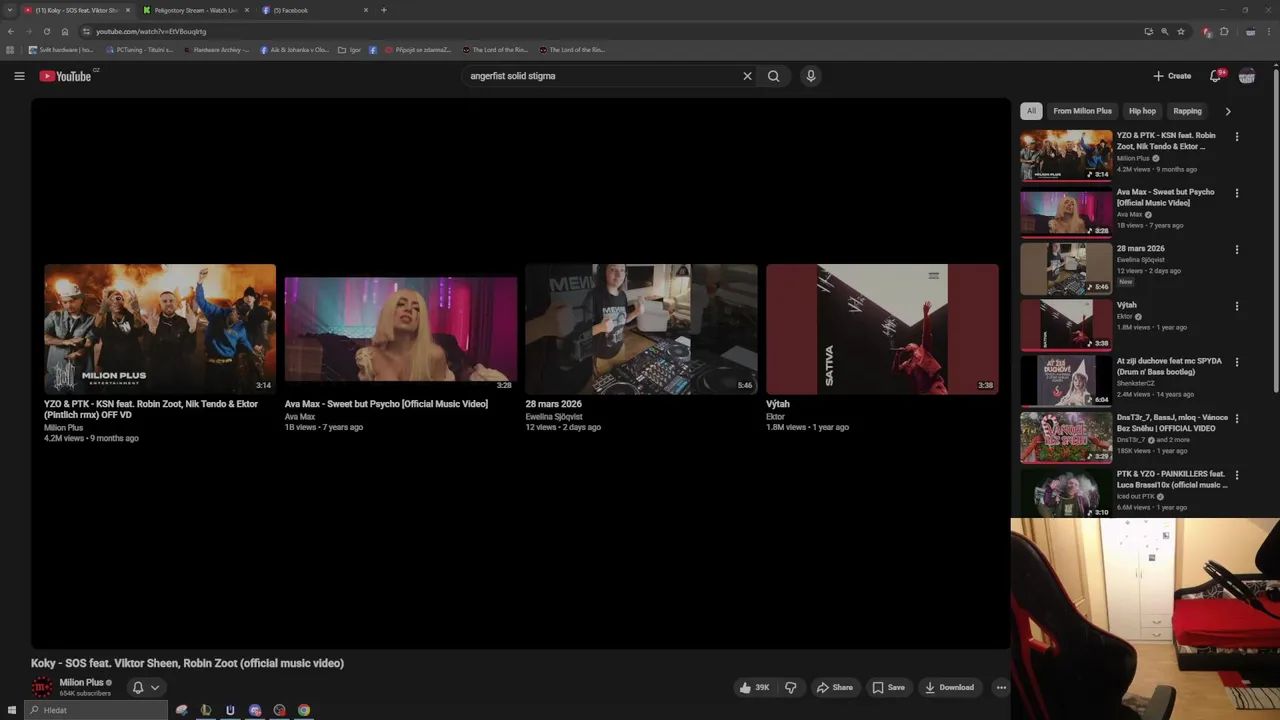
Task: Open a new browser tab
Action: [x=384, y=10]
